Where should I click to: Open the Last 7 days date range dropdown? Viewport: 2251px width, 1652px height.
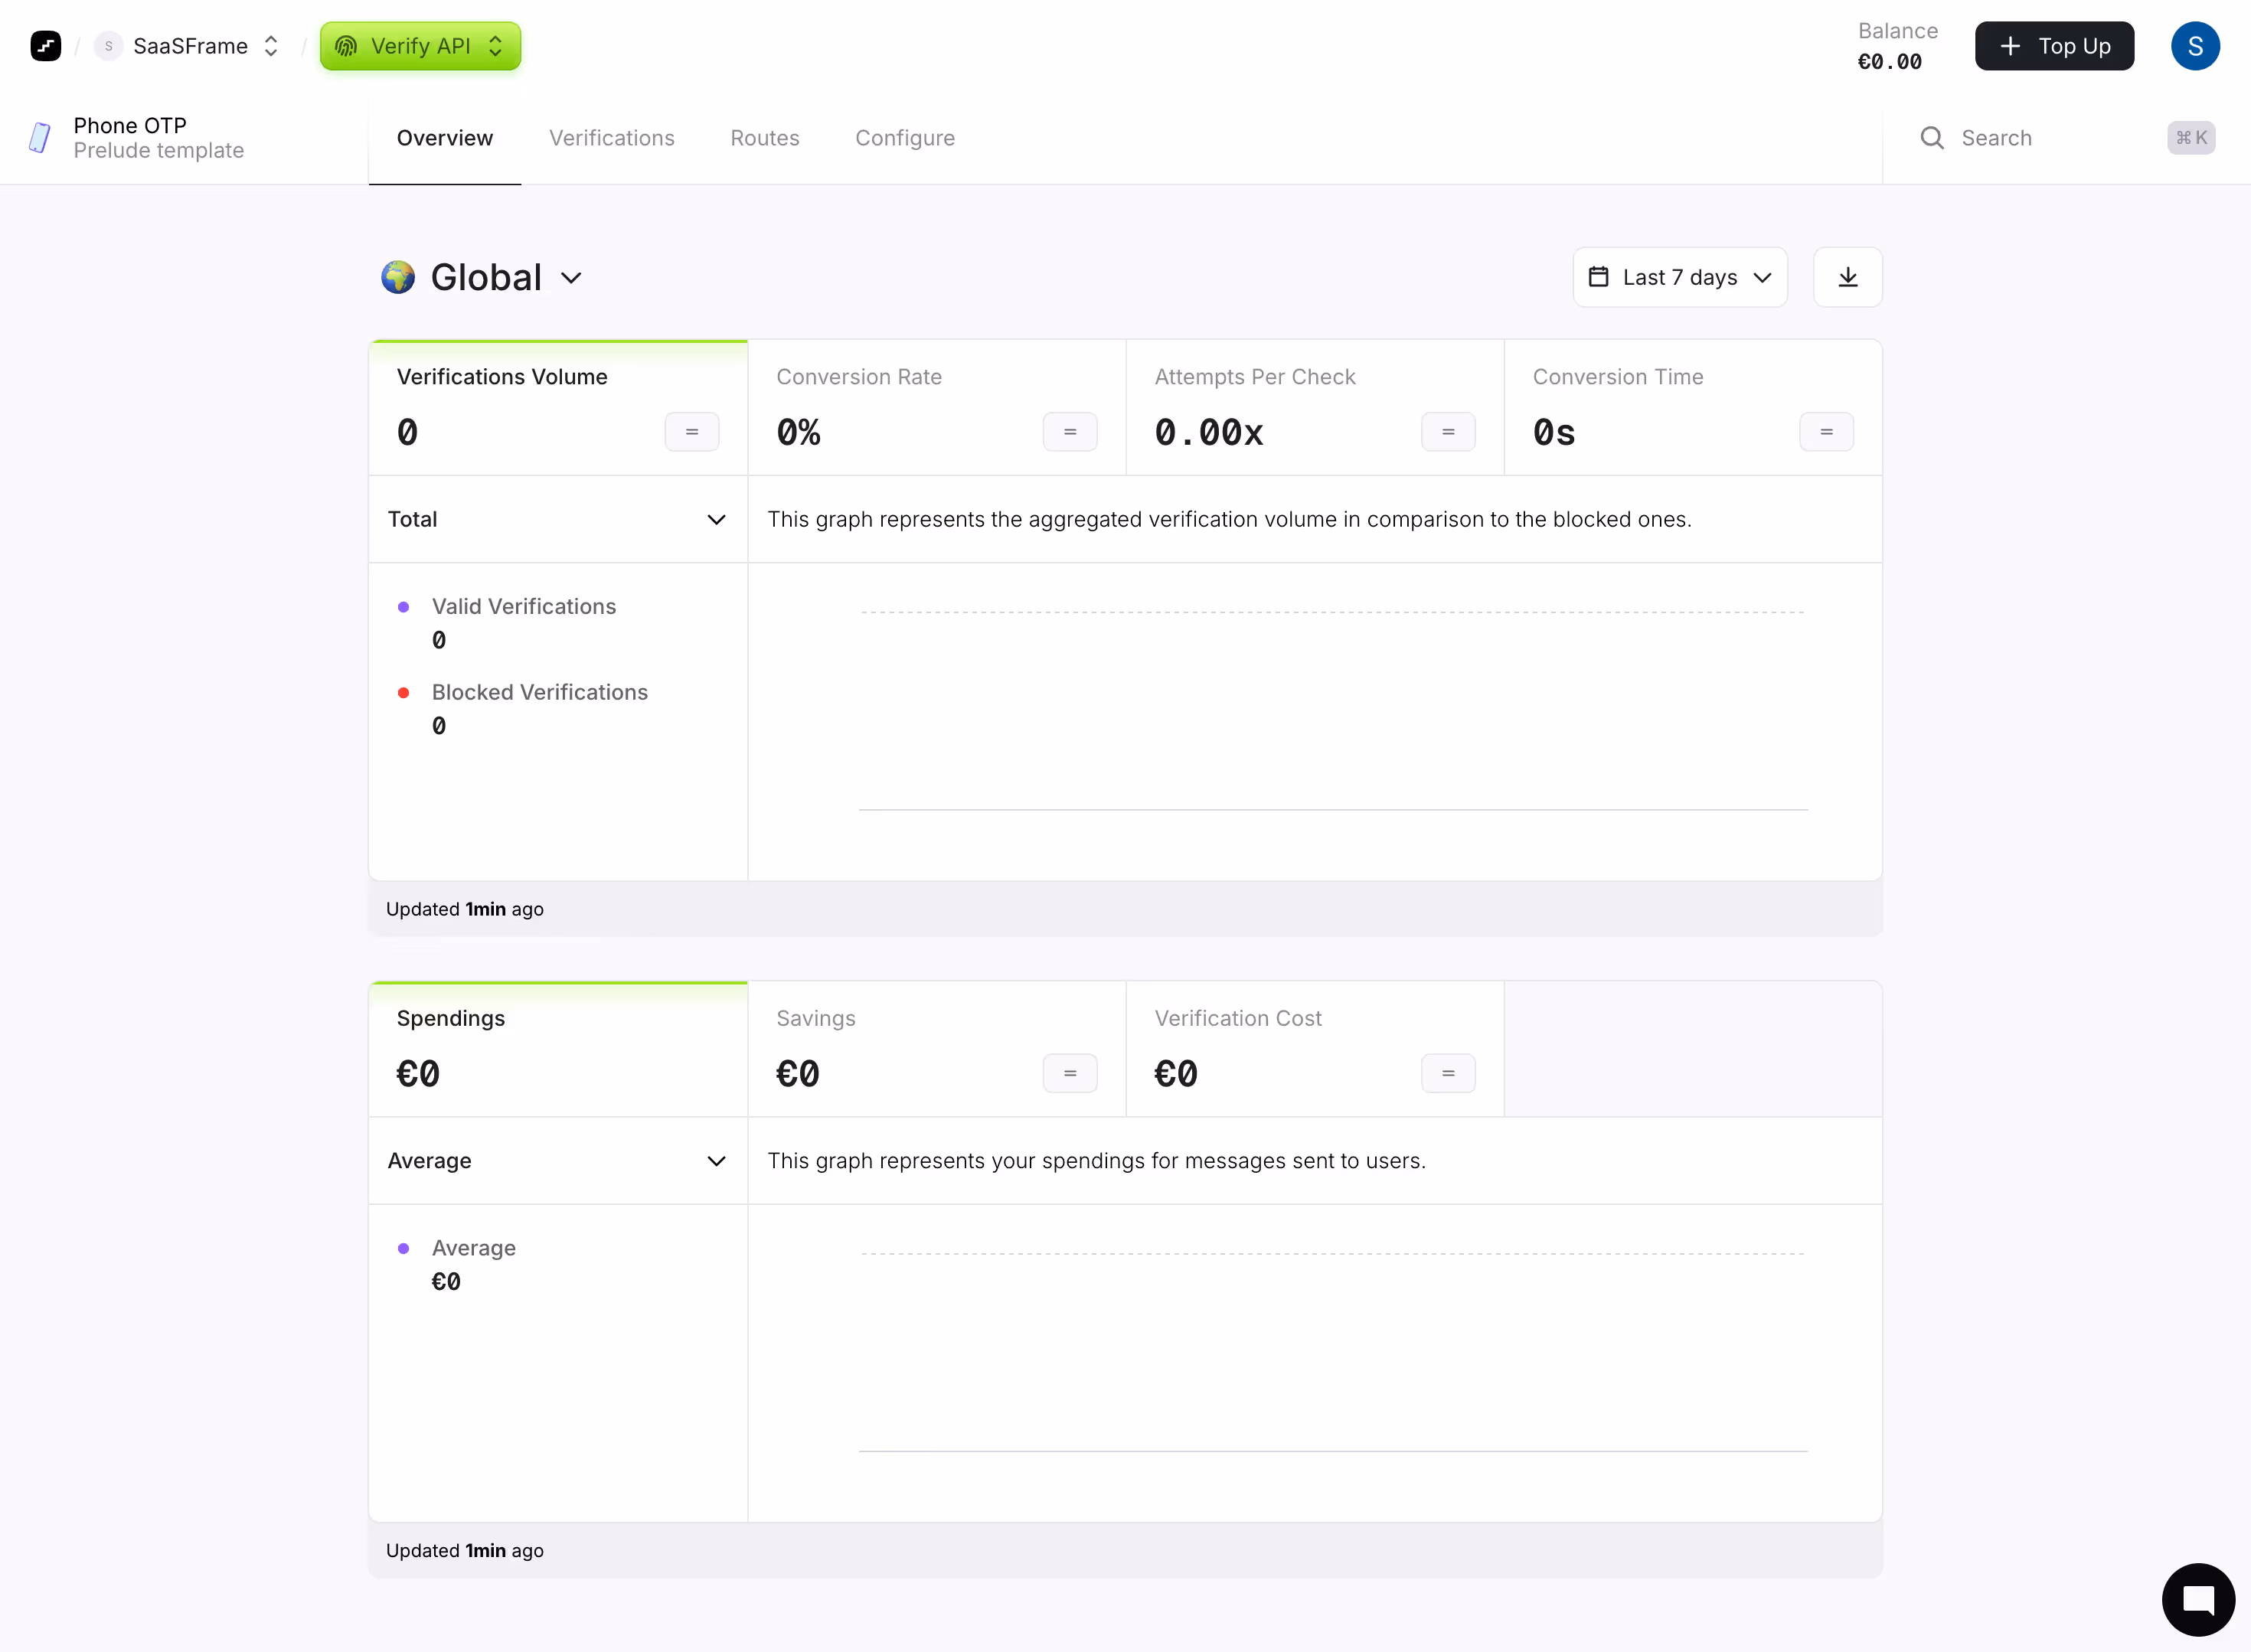(x=1680, y=277)
